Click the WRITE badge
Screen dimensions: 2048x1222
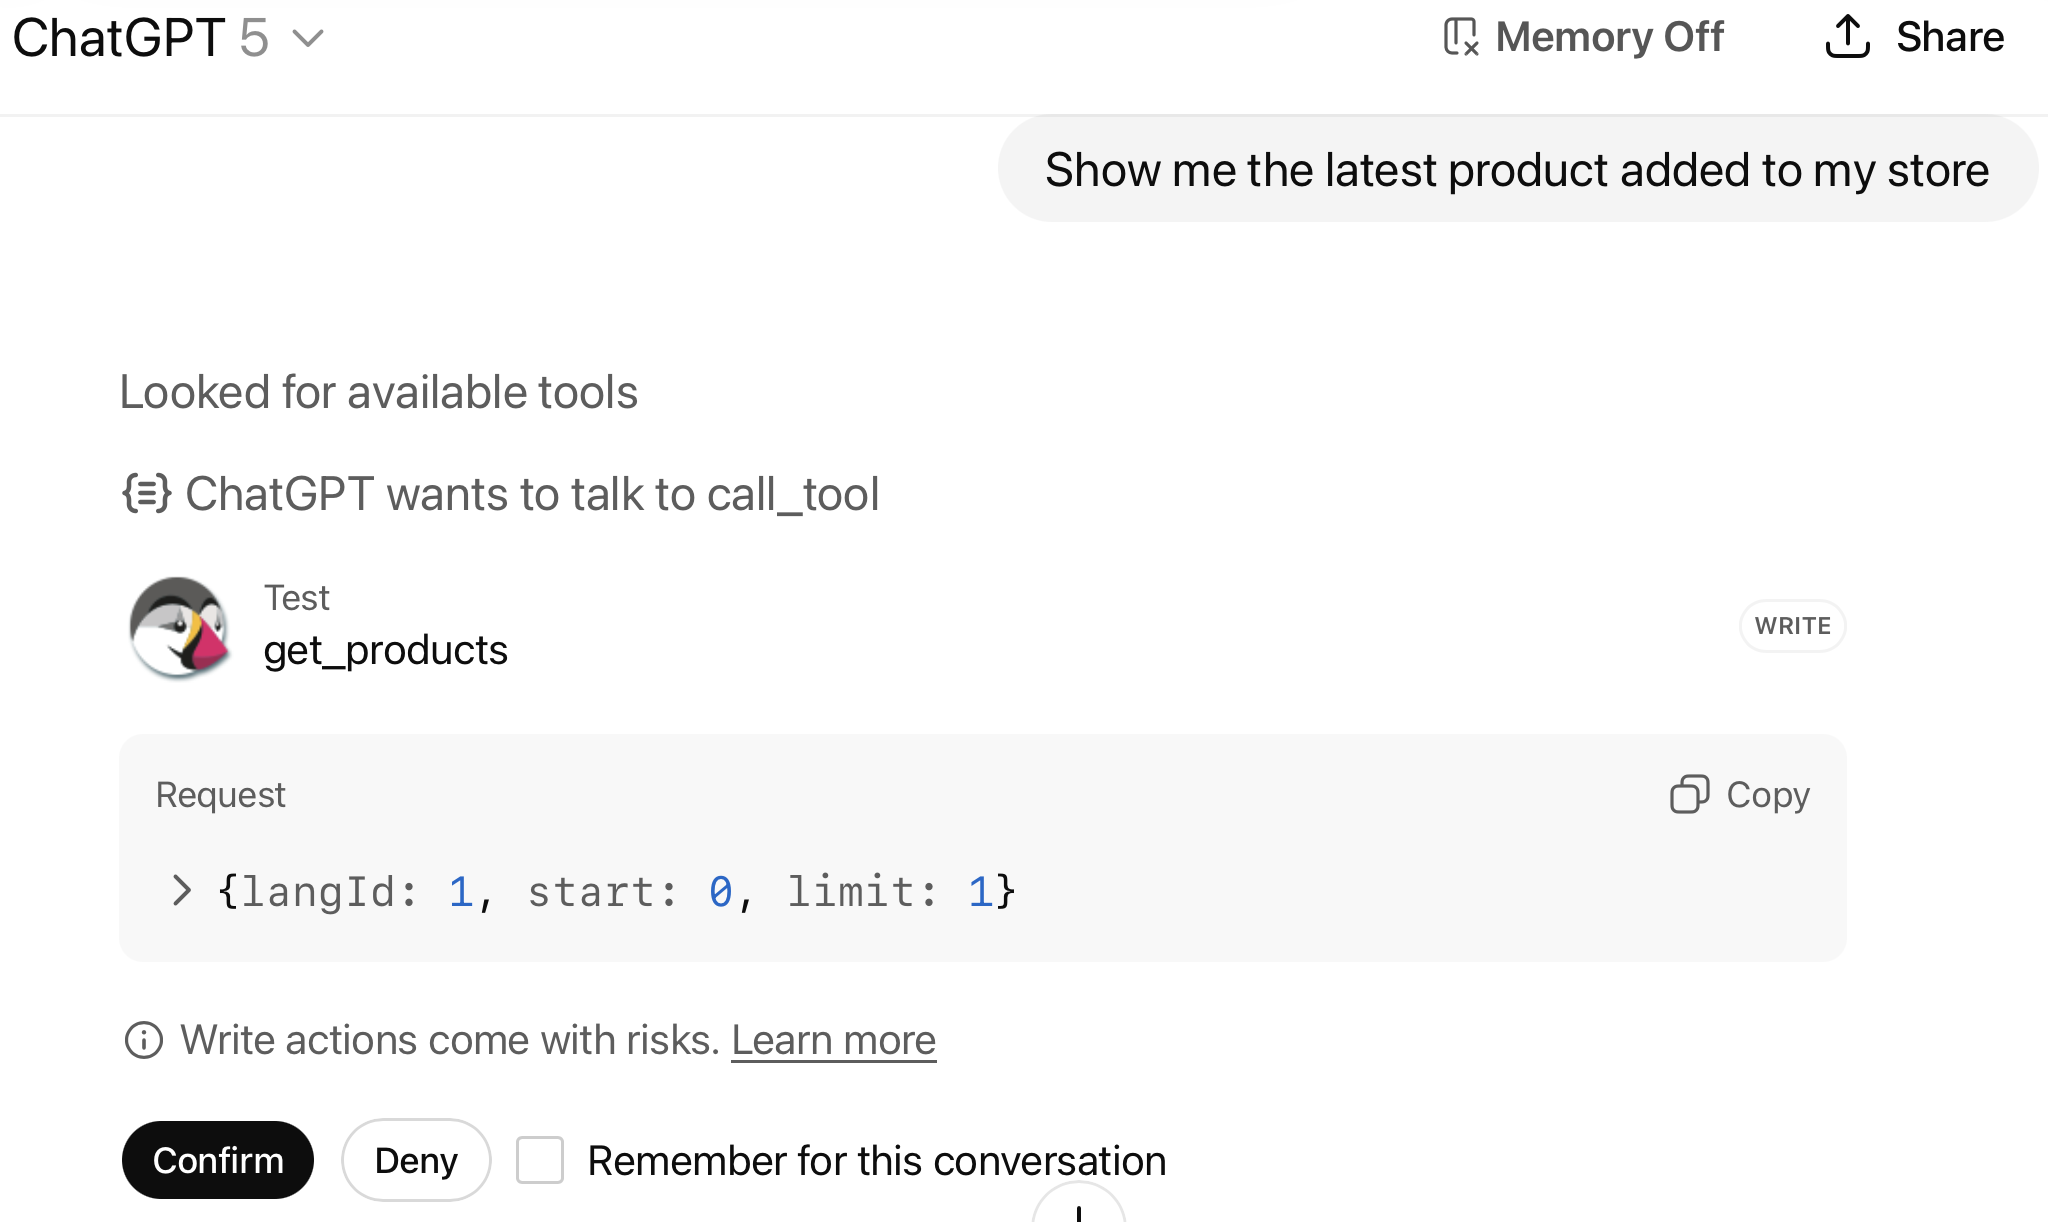coord(1792,626)
